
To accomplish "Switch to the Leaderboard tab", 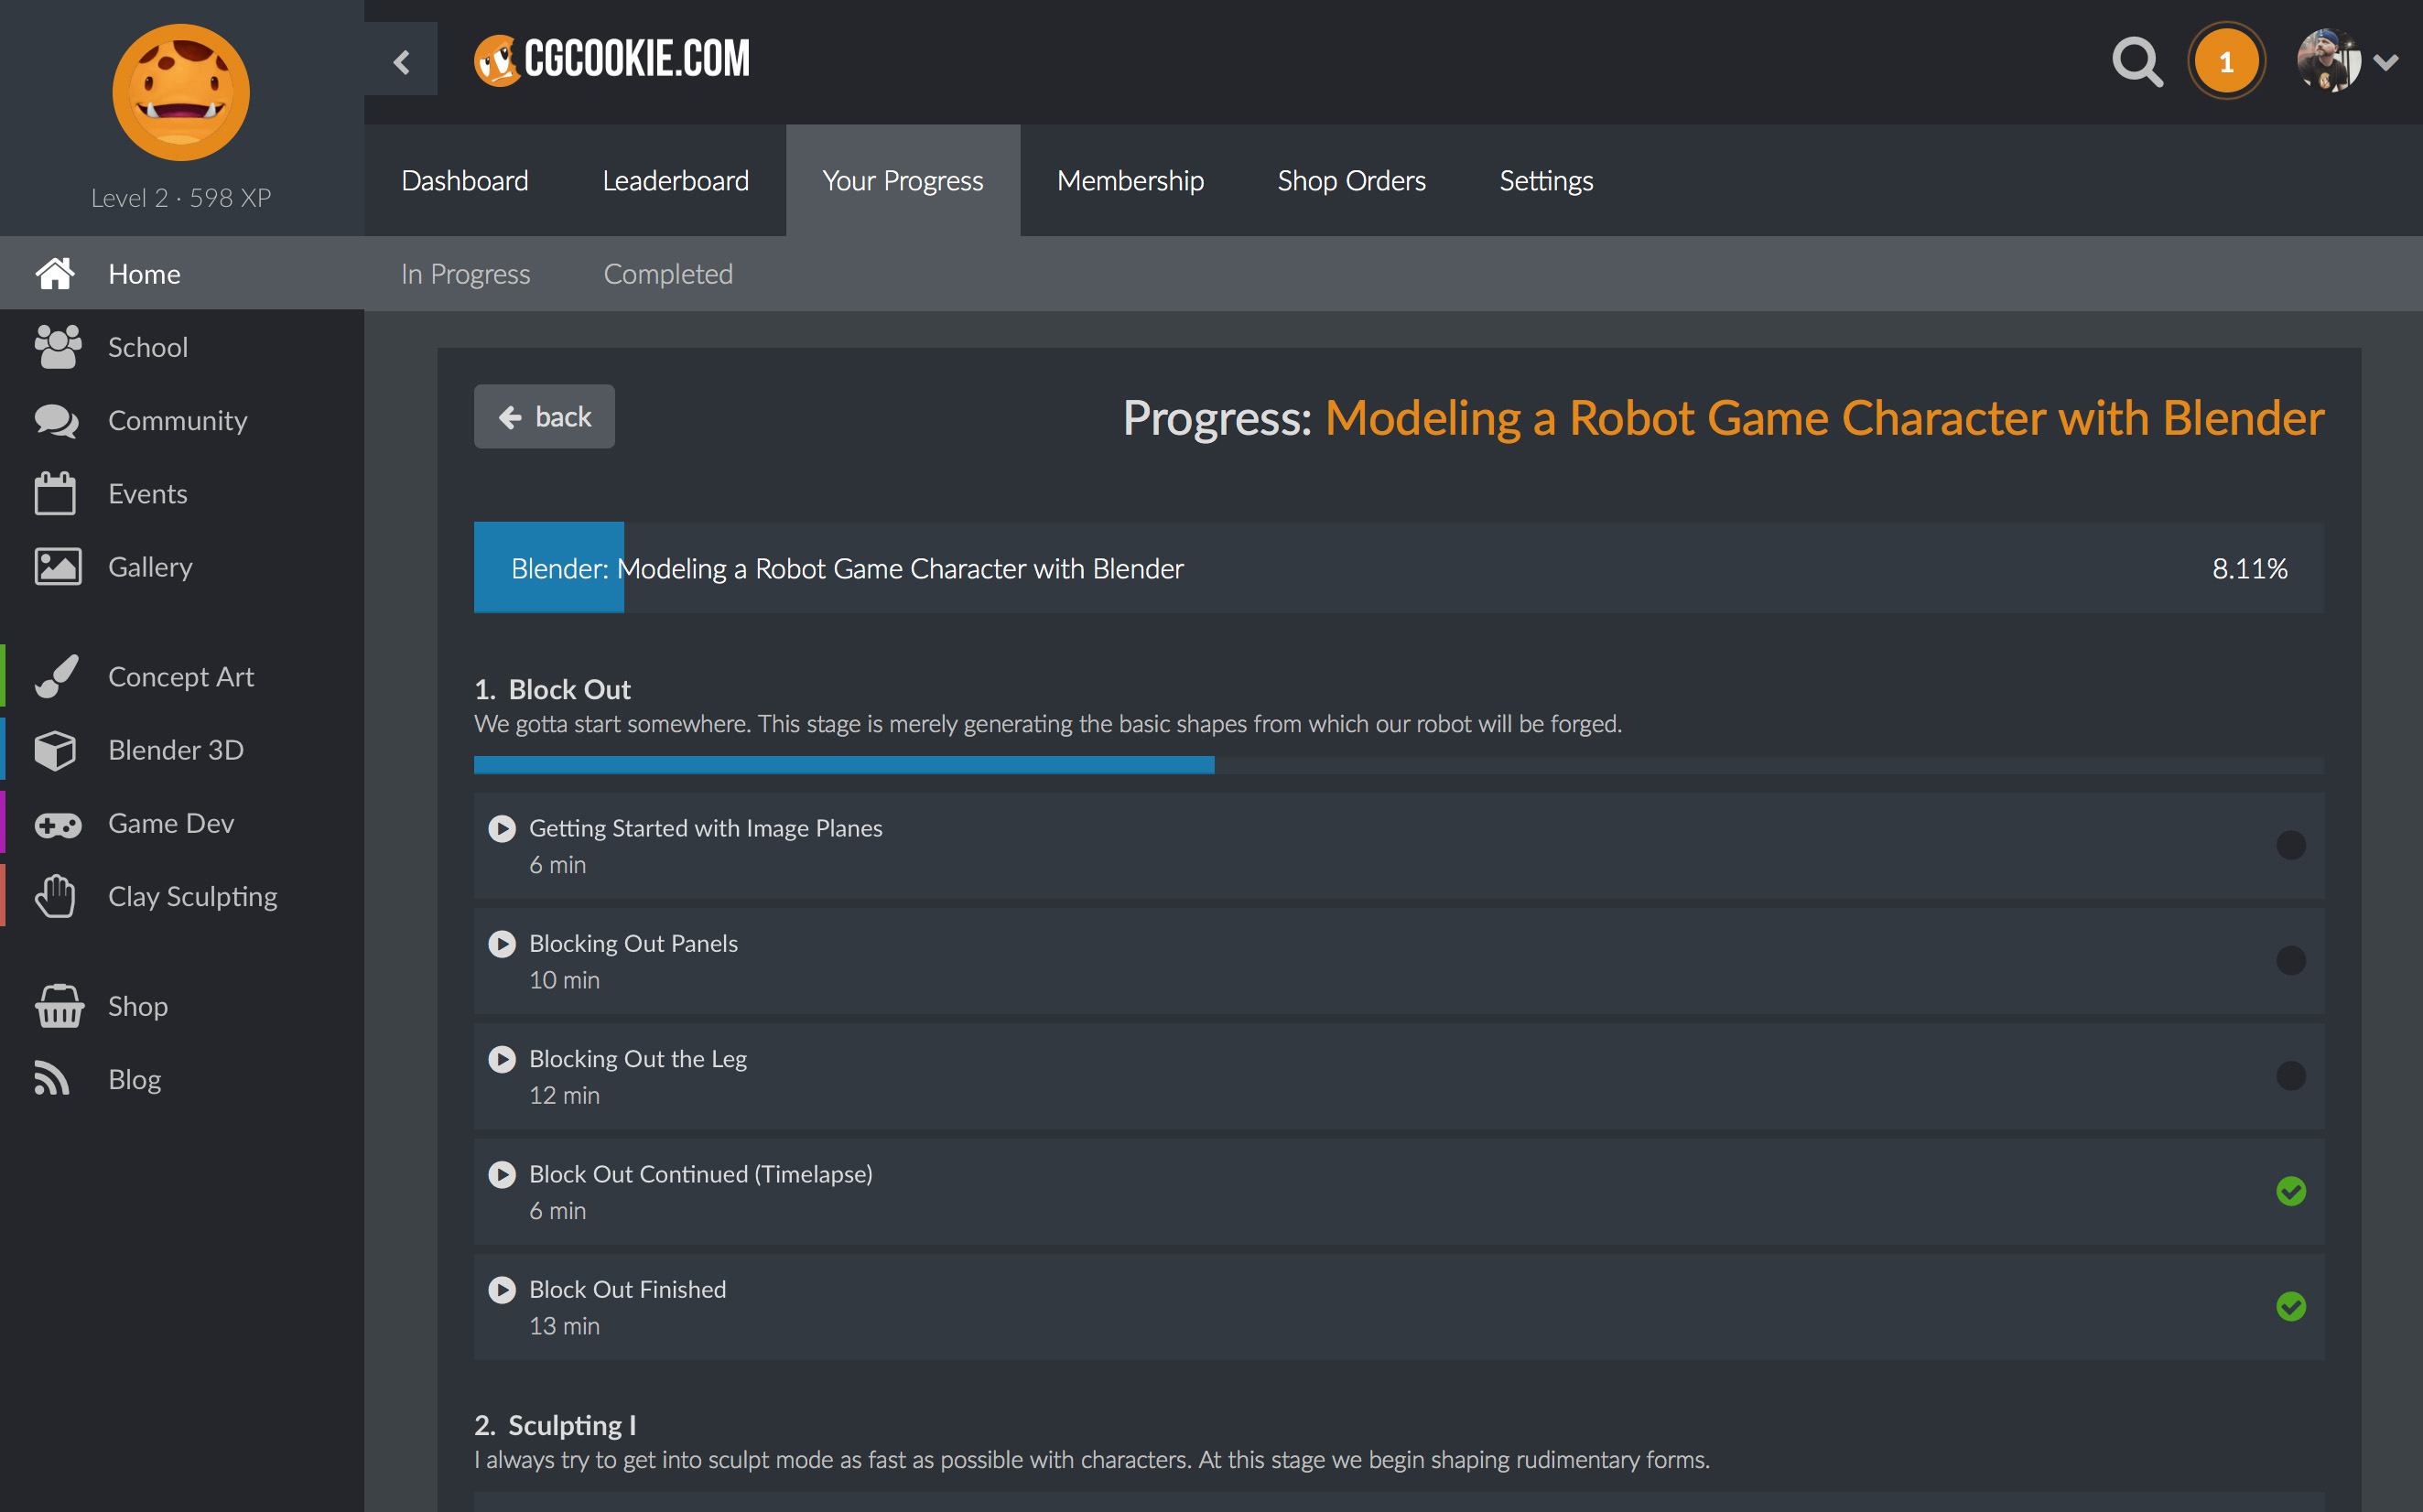I will pyautogui.click(x=675, y=181).
